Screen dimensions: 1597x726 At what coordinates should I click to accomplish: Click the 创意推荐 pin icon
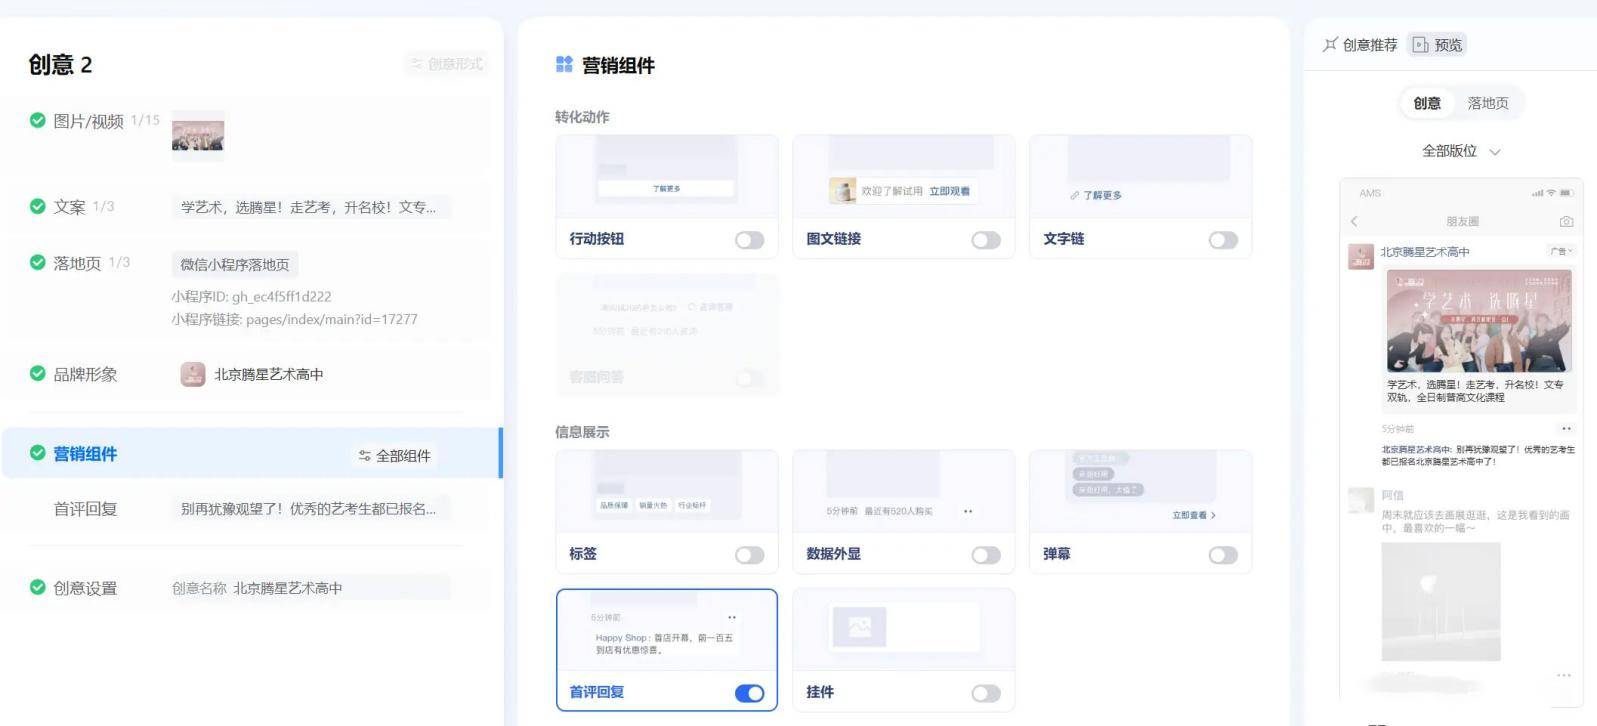[x=1330, y=45]
